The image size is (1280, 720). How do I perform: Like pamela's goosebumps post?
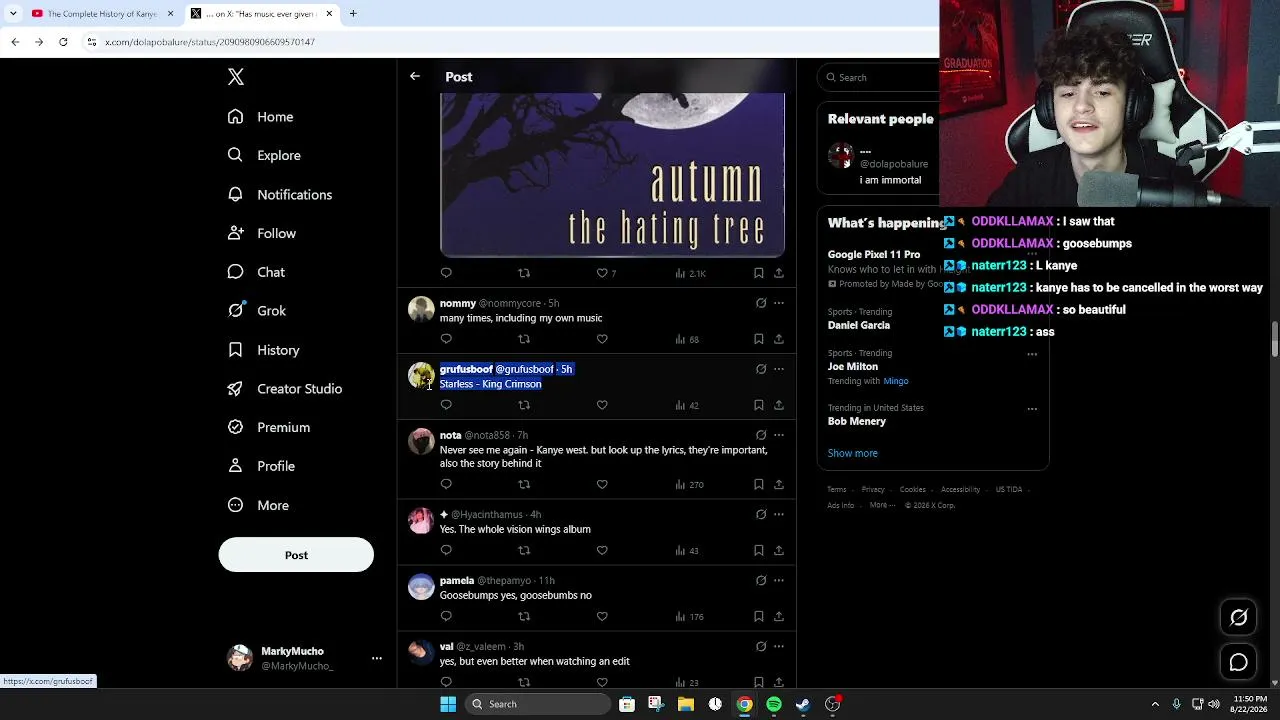tap(602, 616)
